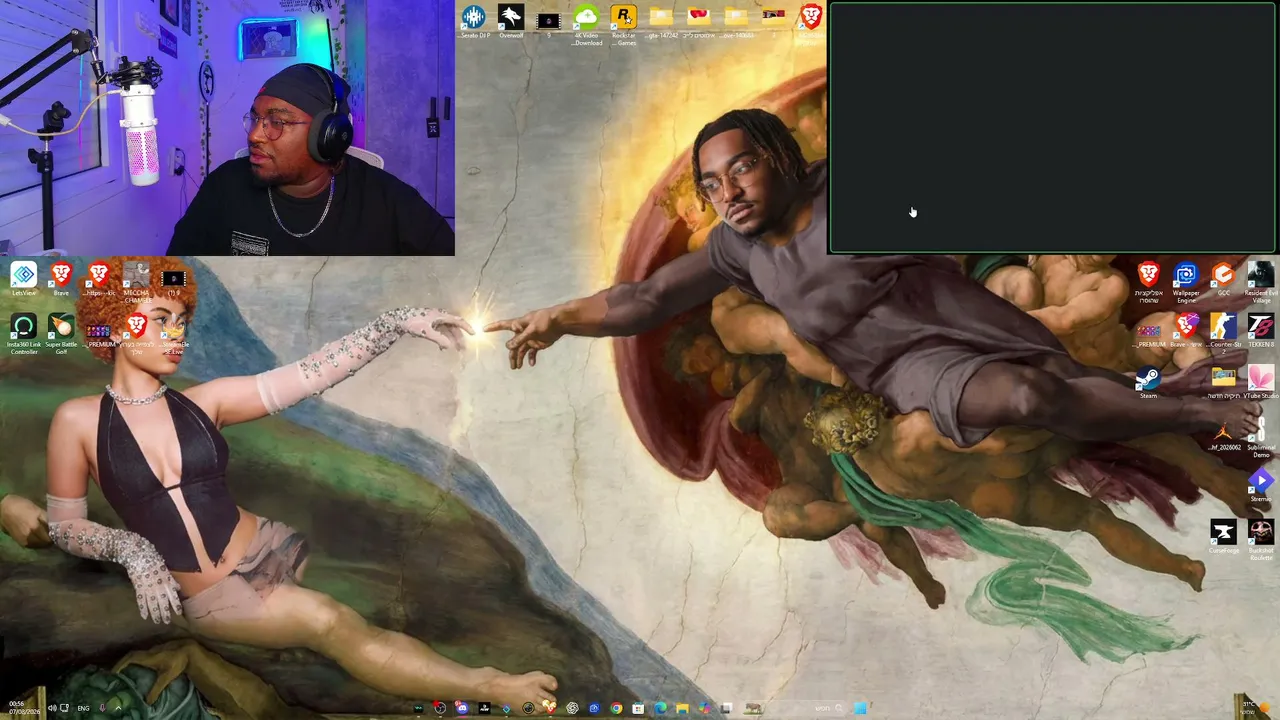The height and width of the screenshot is (720, 1280).
Task: Launch Counter-Strike 2 from the desktop
Action: (x=1223, y=335)
